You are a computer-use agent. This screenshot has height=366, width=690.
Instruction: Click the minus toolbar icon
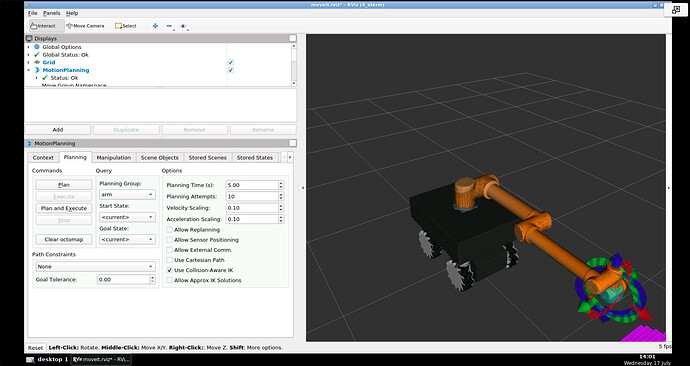(x=169, y=26)
